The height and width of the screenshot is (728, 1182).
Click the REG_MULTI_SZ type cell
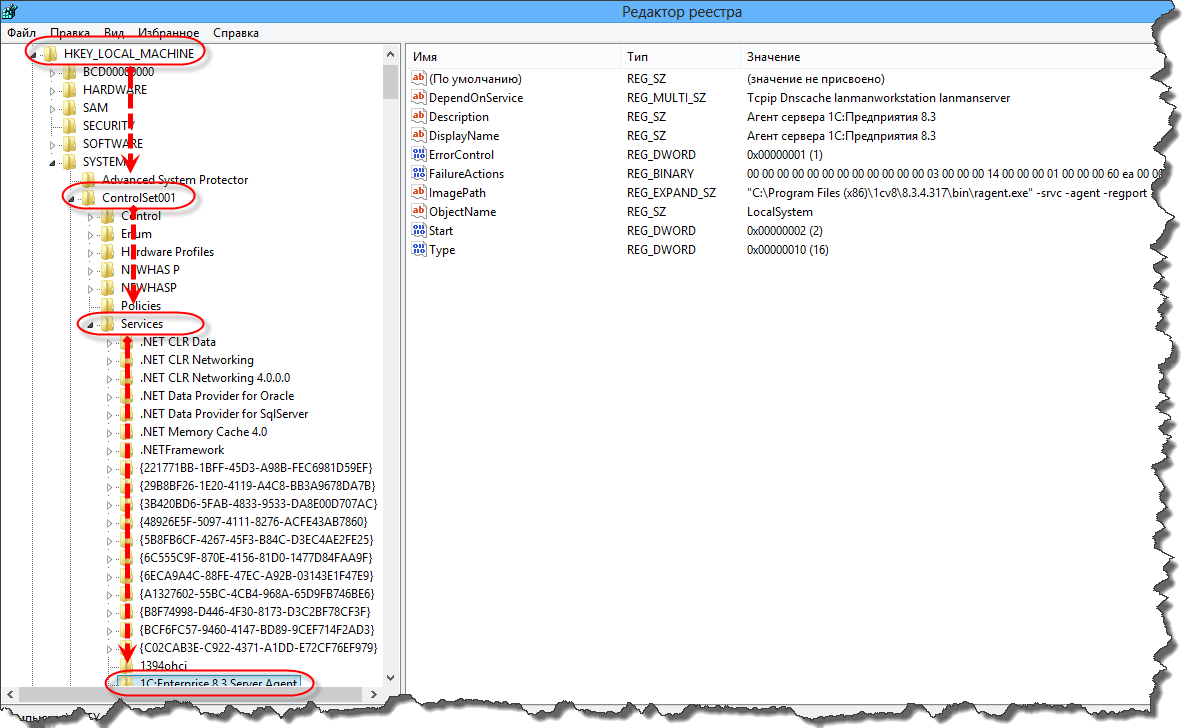point(666,97)
